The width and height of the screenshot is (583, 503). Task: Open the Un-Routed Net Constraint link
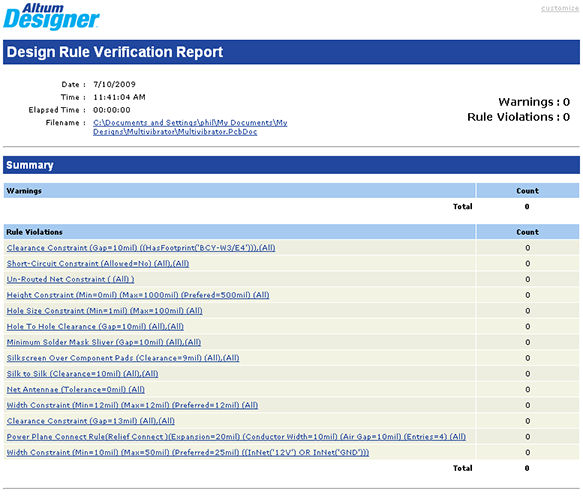(x=70, y=279)
